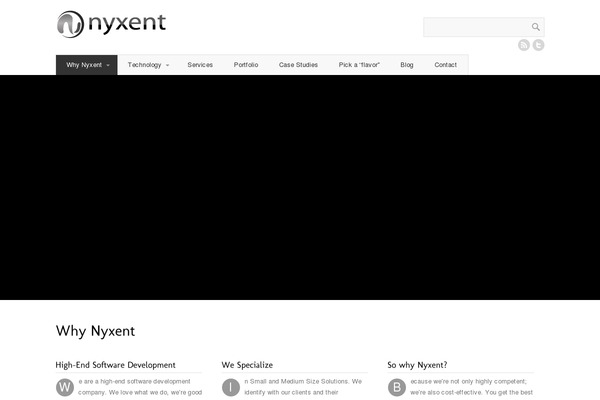Screen dimensions: 600x400
Task: Focus the search input field
Action: (484, 27)
